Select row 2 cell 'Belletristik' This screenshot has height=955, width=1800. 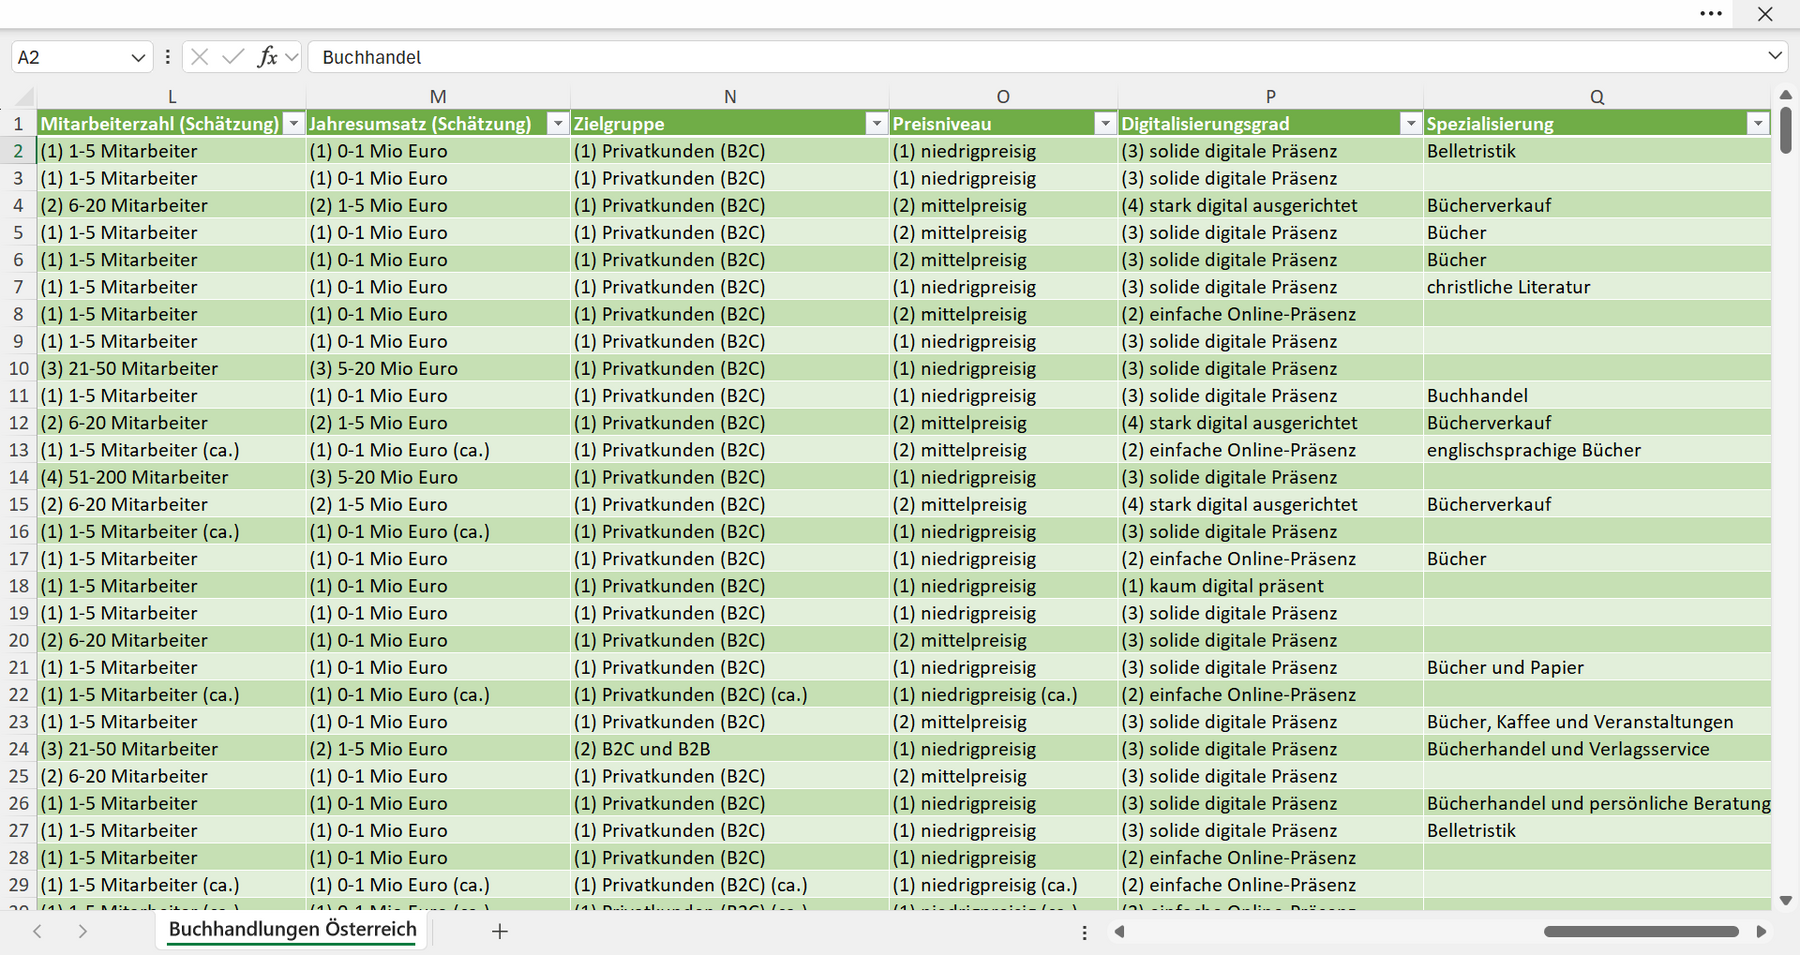click(1597, 151)
